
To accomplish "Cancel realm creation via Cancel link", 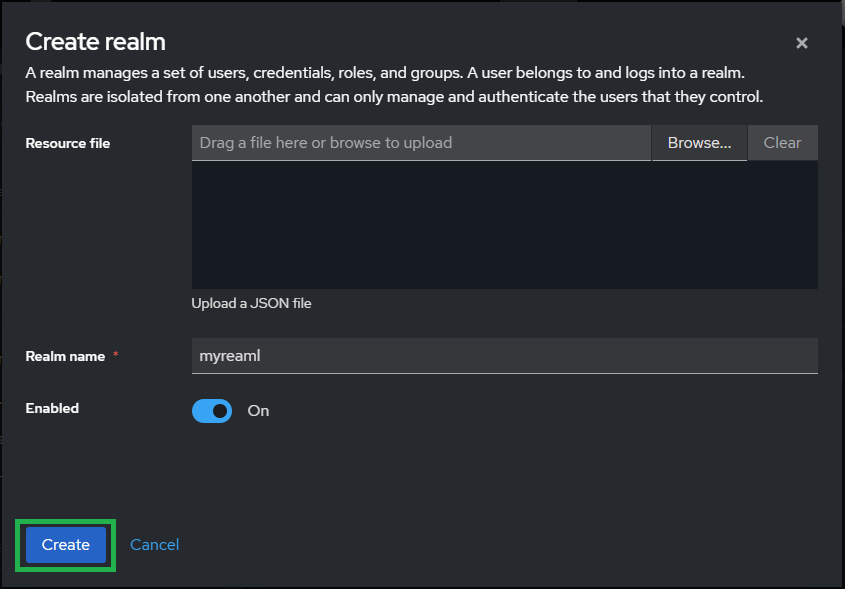I will tap(155, 545).
